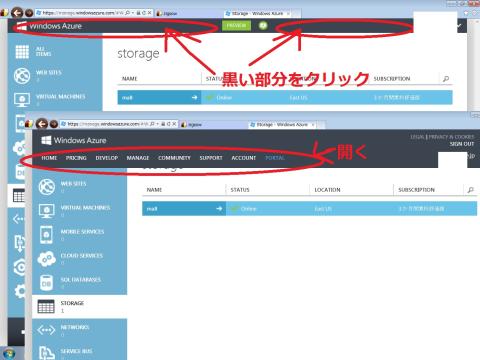The width and height of the screenshot is (480, 360).
Task: Click Windows Azure logo in upper window header
Action: [x=49, y=26]
